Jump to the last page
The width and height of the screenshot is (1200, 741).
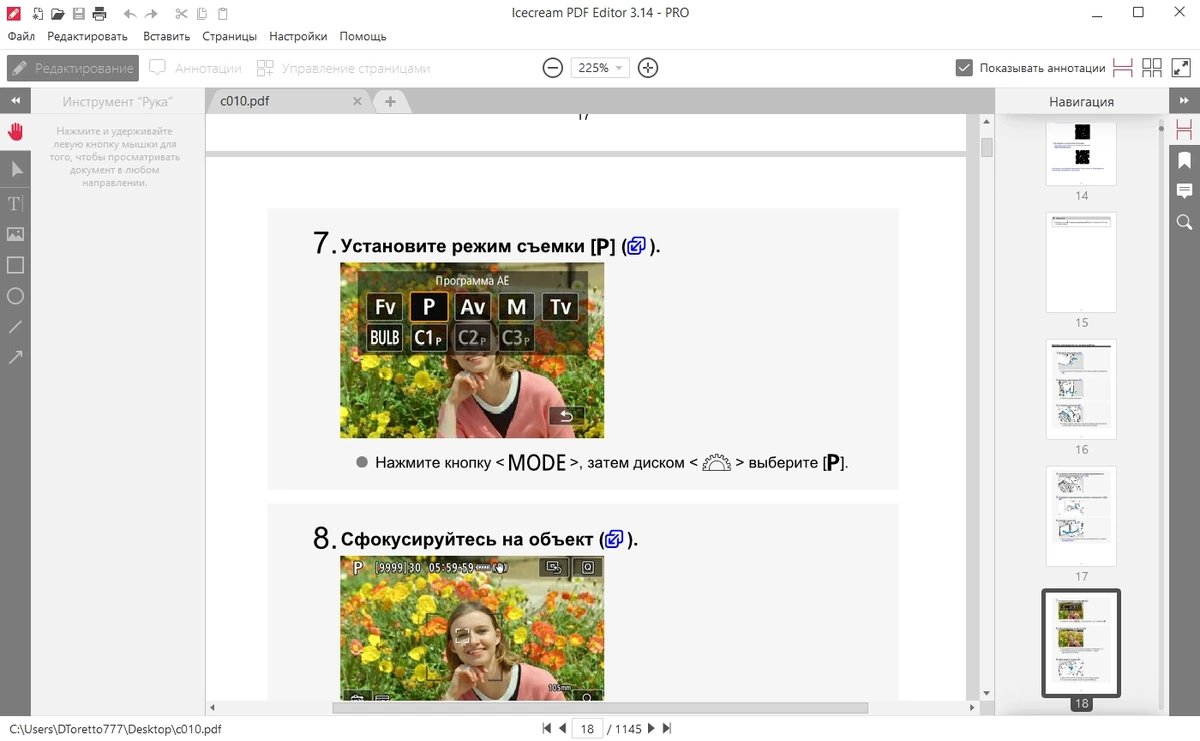tap(667, 729)
